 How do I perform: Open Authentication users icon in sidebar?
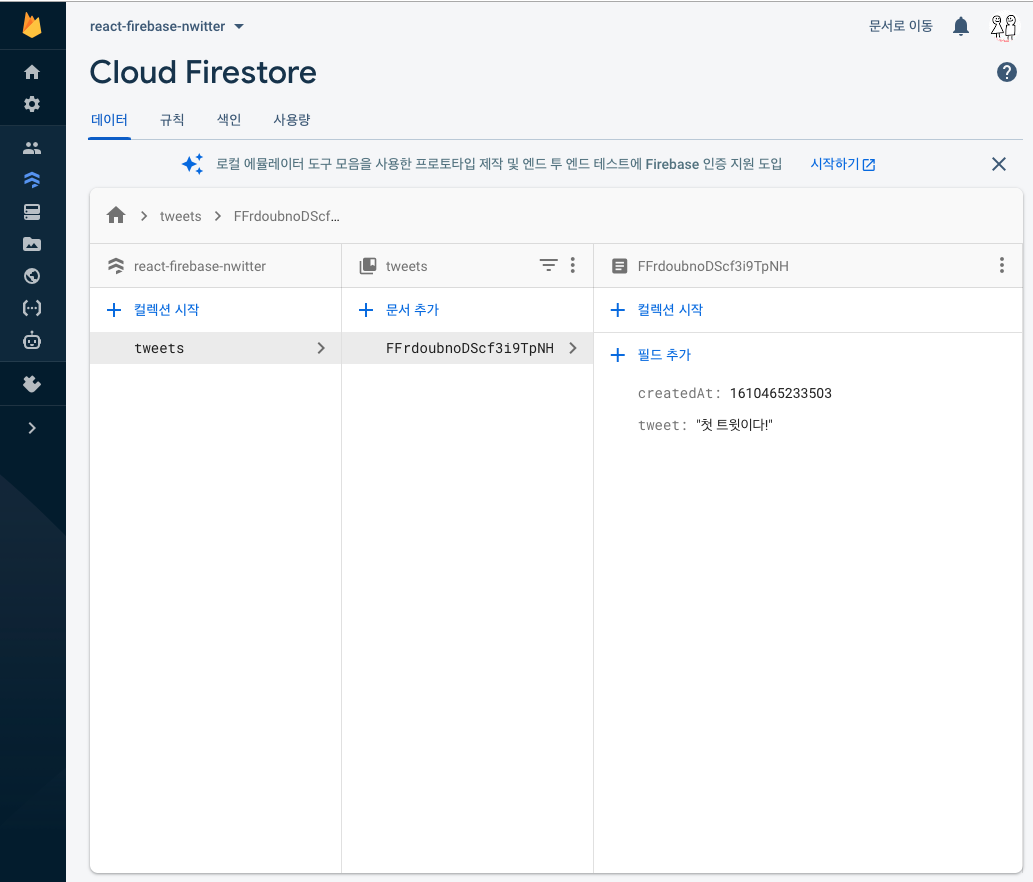pos(32,148)
